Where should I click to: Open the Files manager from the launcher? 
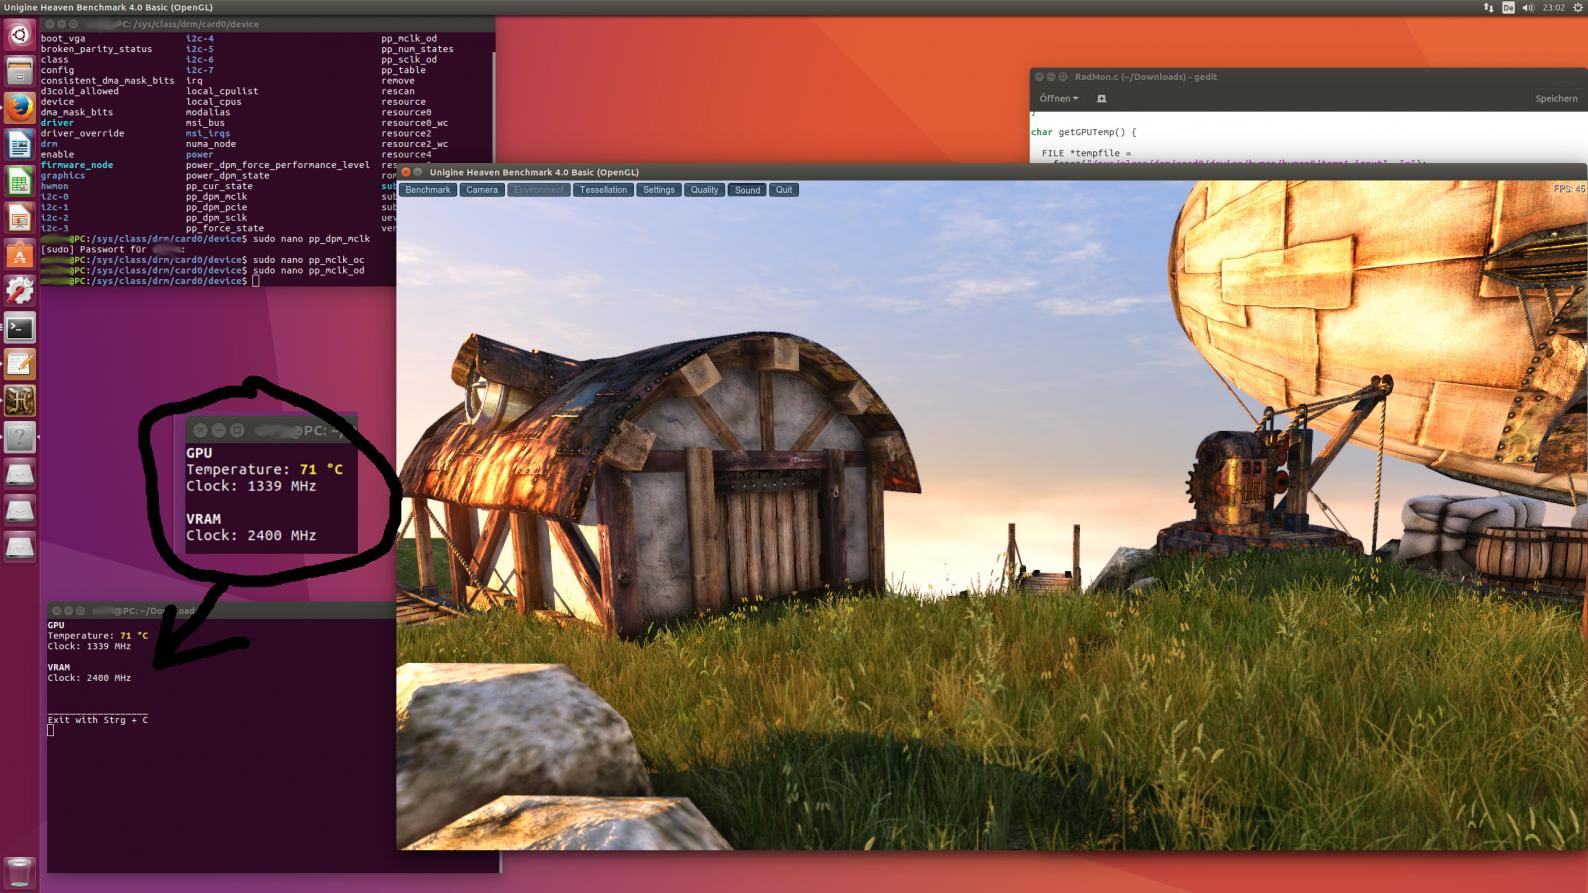point(19,72)
